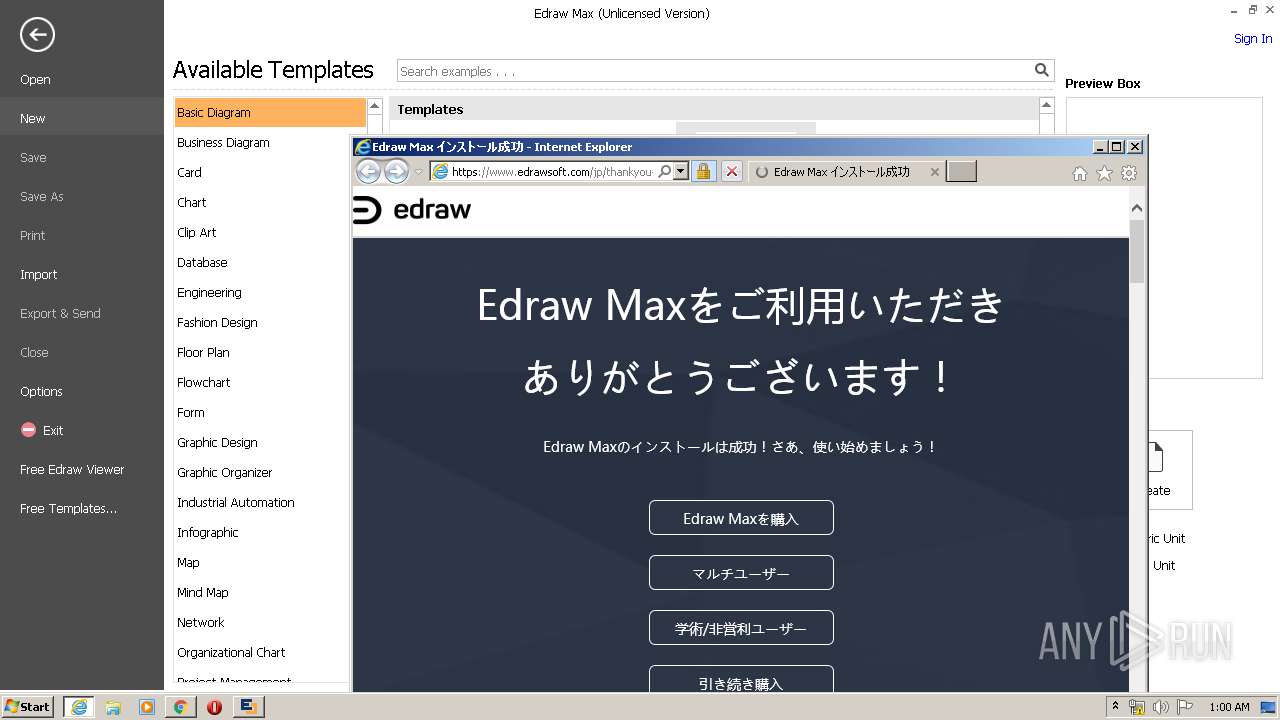The height and width of the screenshot is (720, 1280).
Task: Click IE page scrollbar up arrow
Action: [x=1136, y=207]
